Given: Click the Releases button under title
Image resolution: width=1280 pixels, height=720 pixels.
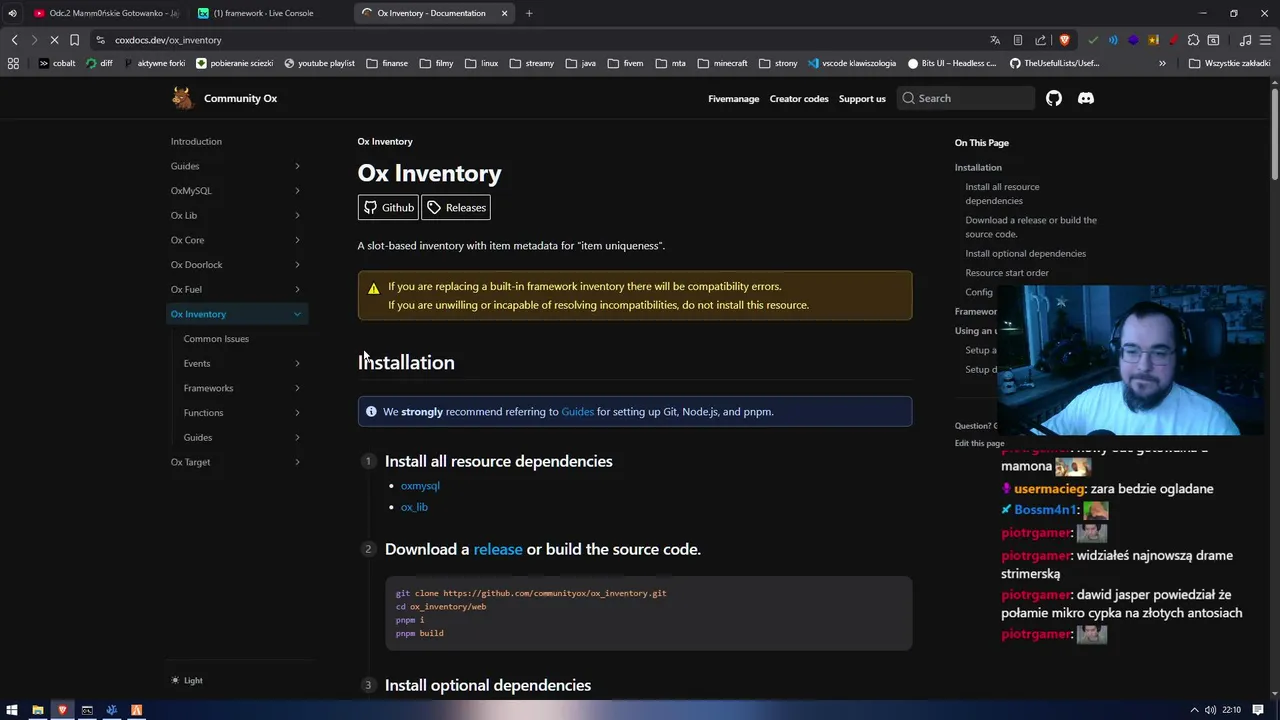Looking at the screenshot, I should (456, 207).
